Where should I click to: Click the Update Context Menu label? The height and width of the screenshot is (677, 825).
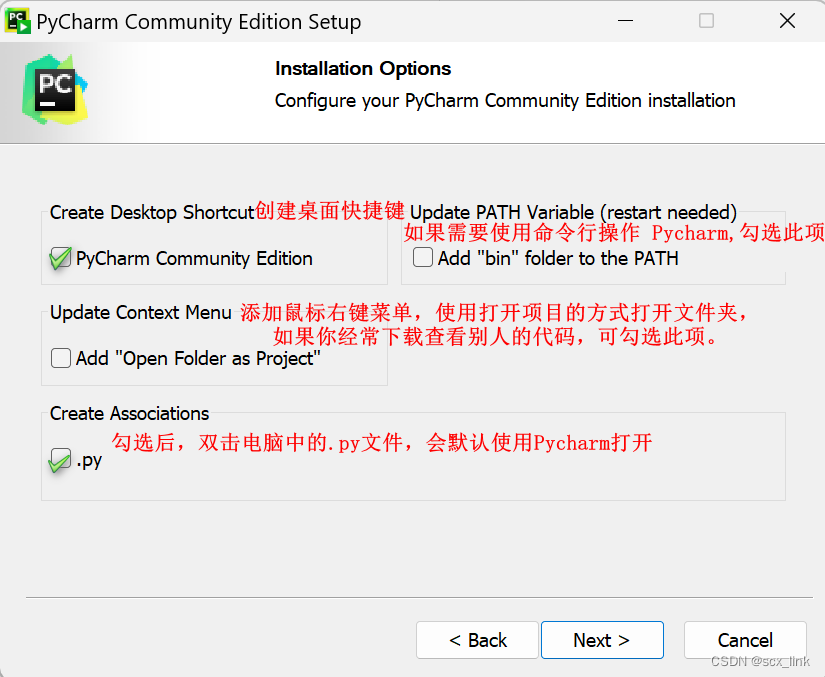[140, 312]
